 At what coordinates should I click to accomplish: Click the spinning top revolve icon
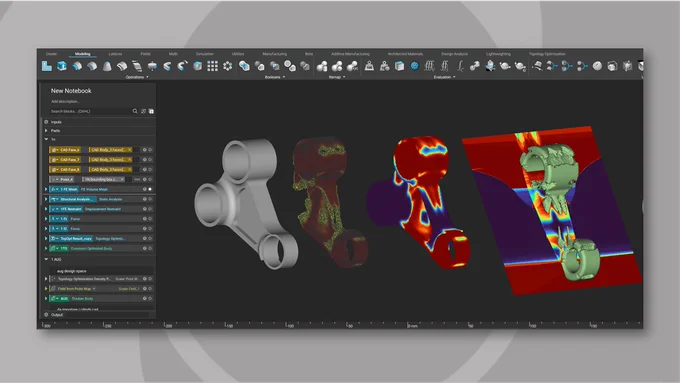click(152, 66)
